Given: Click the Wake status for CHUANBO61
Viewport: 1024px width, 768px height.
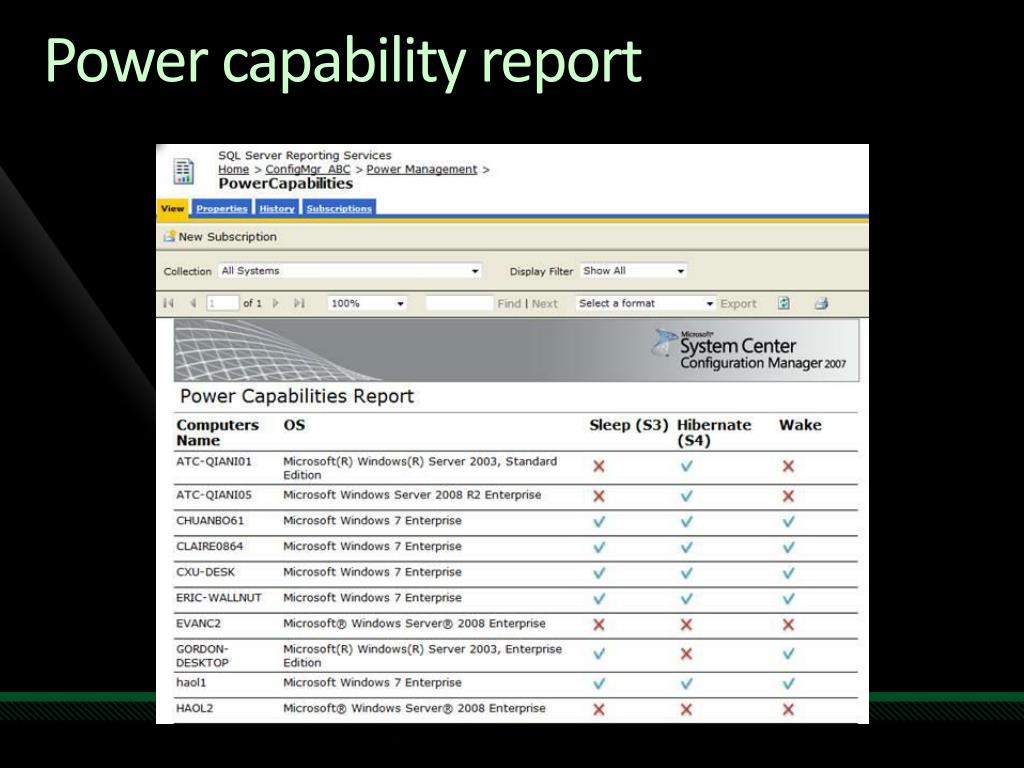Looking at the screenshot, I should click(x=788, y=522).
